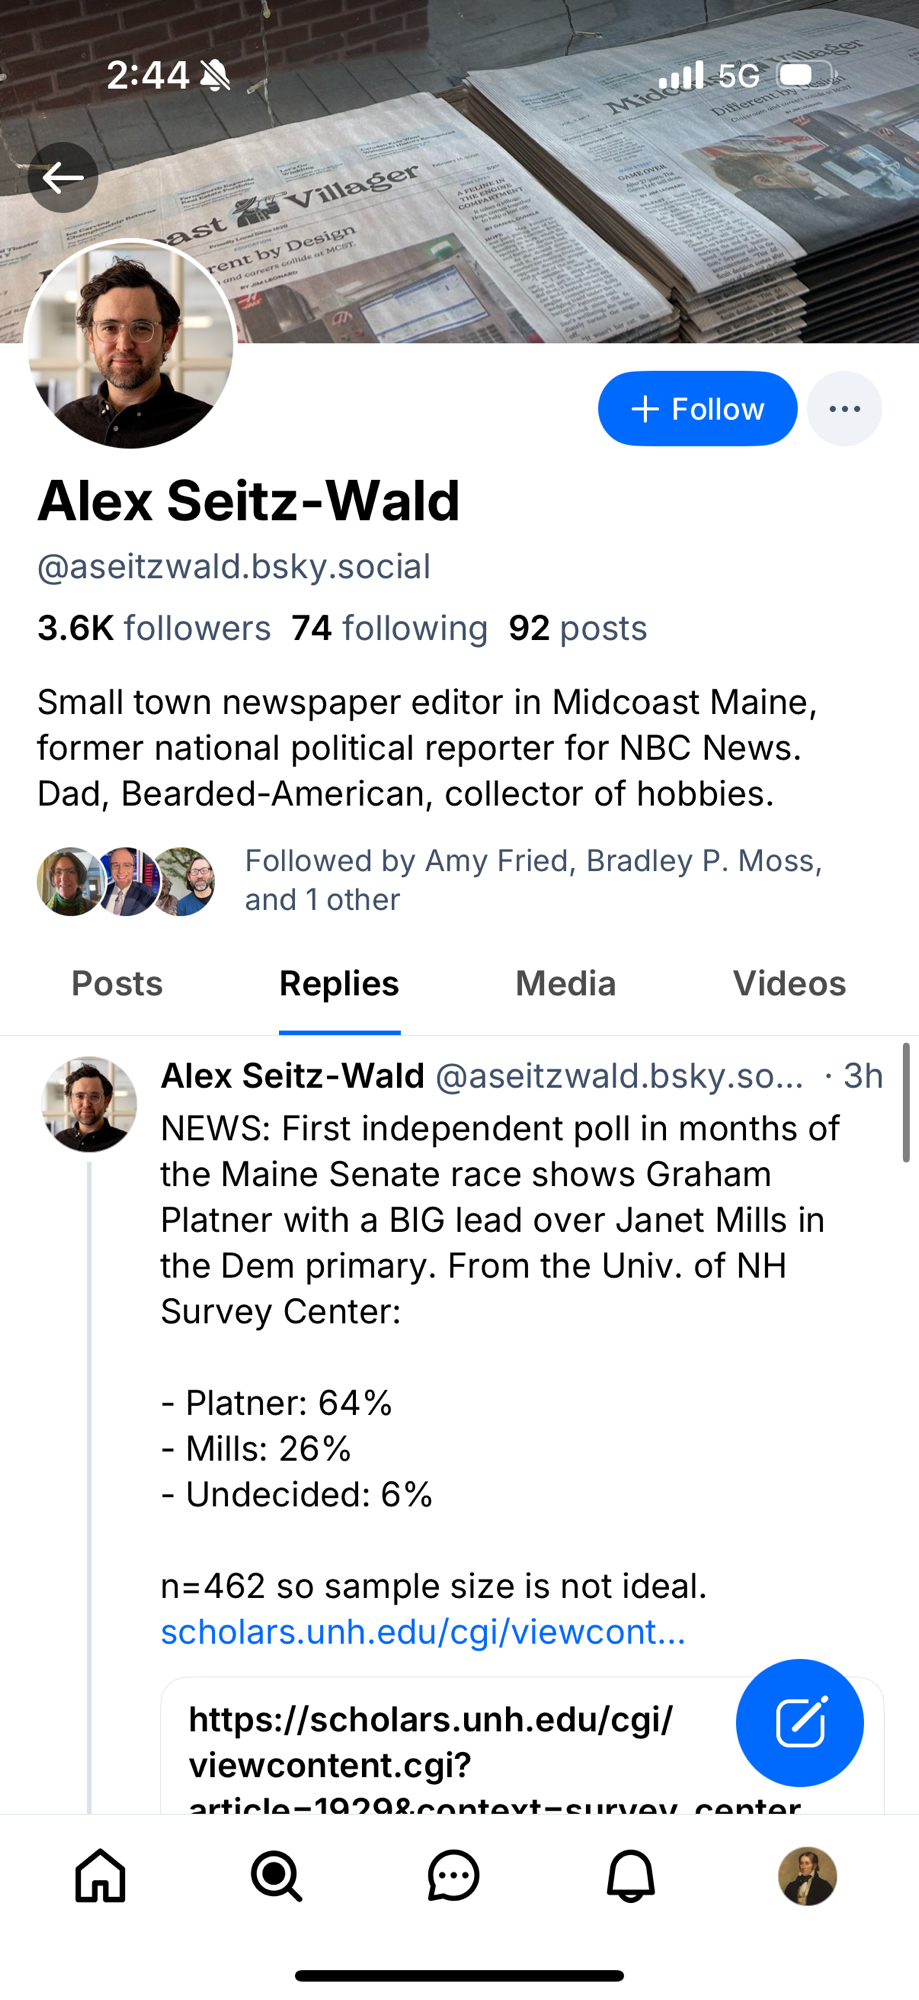Viewport: 919px width, 2000px height.
Task: Follow Alex Seitz-Wald
Action: [x=697, y=409]
